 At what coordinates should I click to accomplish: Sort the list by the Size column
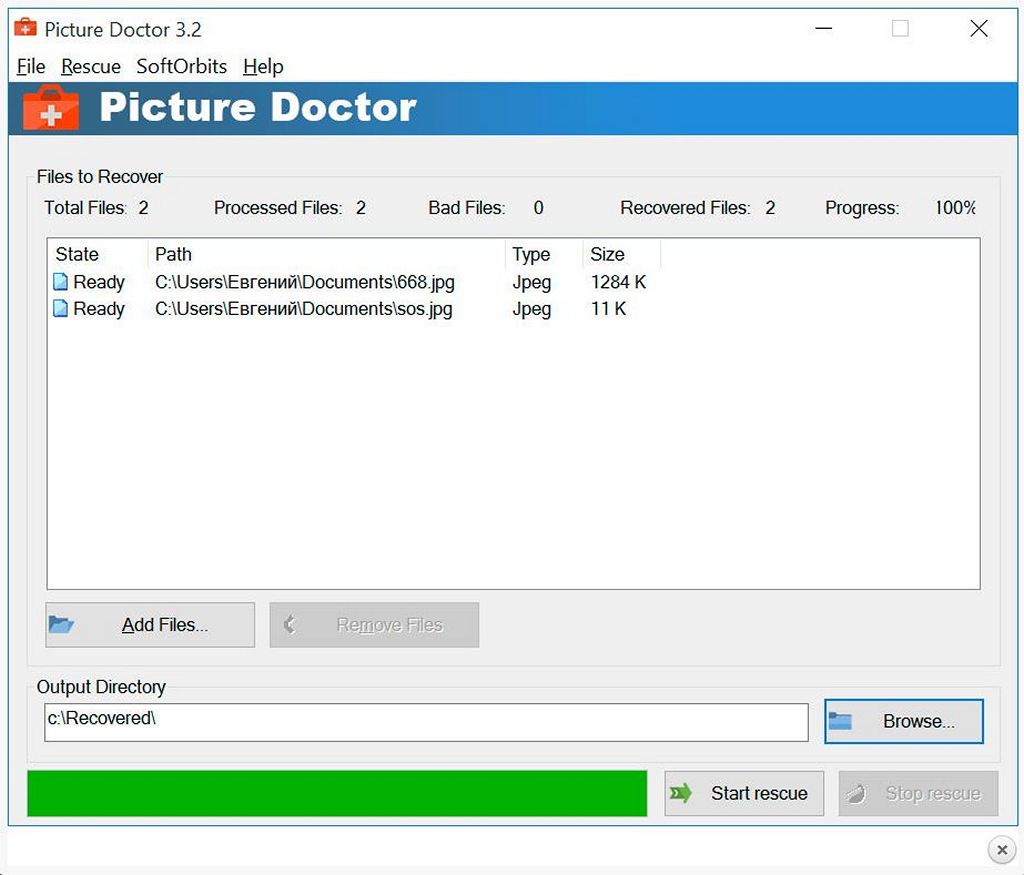(621, 254)
